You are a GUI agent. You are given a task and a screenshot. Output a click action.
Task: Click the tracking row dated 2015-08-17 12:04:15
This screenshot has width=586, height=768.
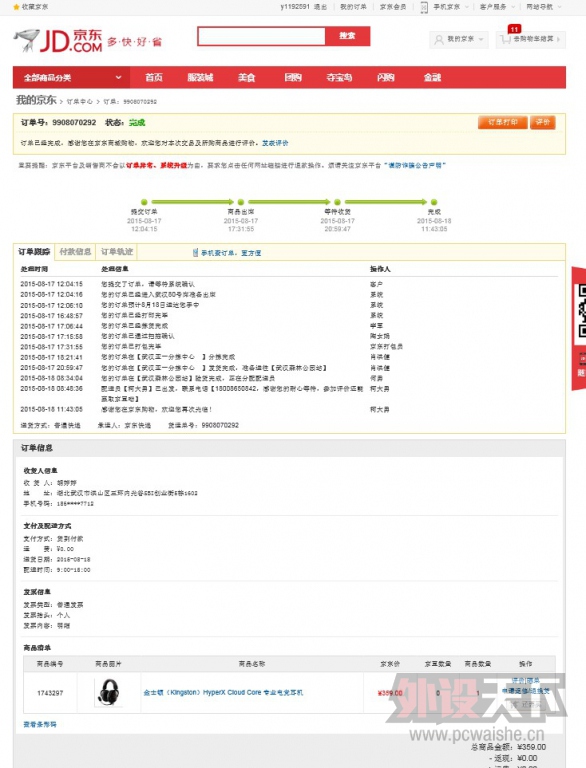pyautogui.click(x=289, y=284)
